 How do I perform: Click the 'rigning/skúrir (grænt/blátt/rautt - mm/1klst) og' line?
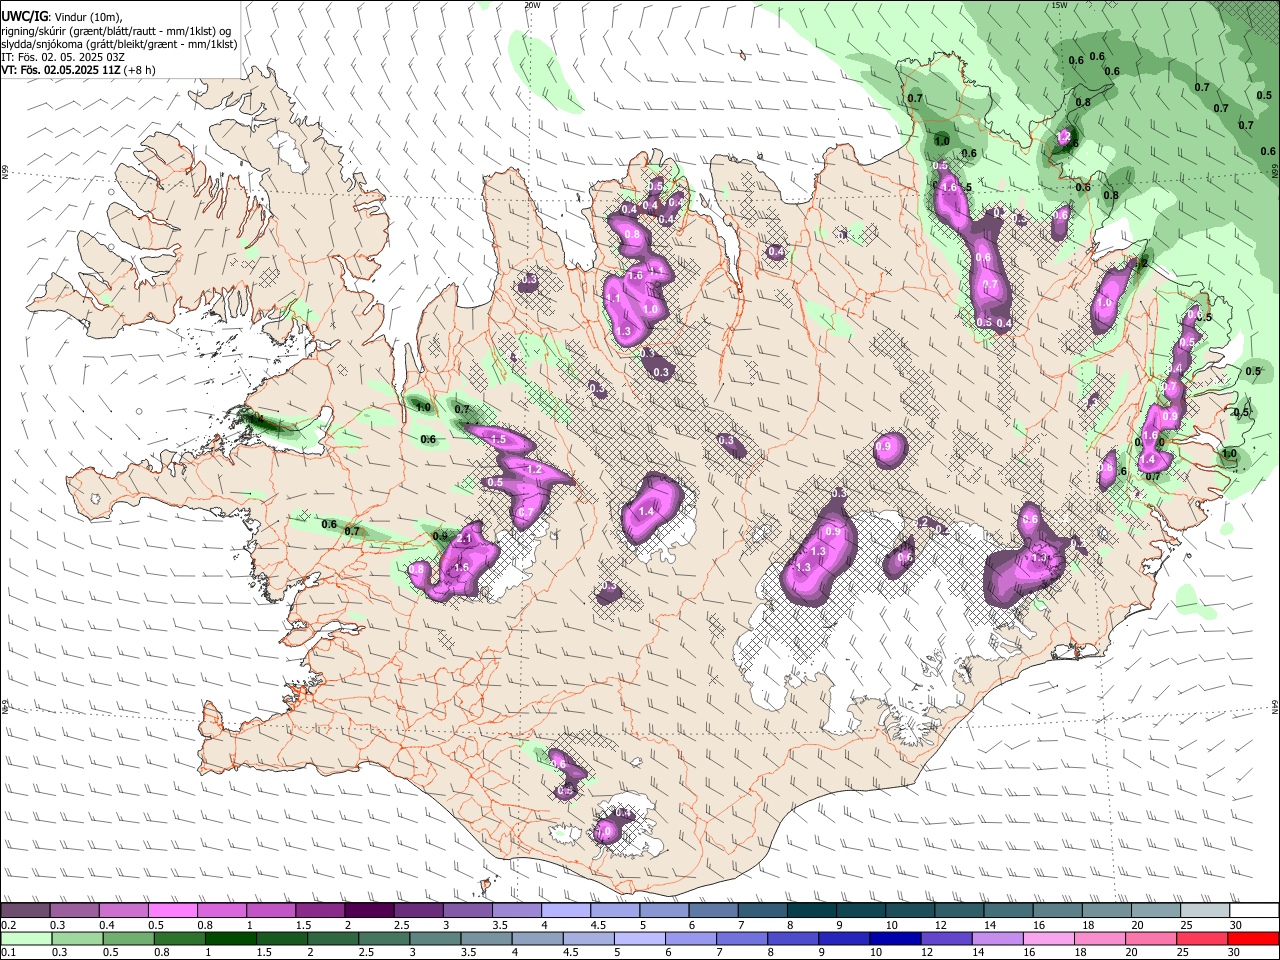click(x=116, y=31)
